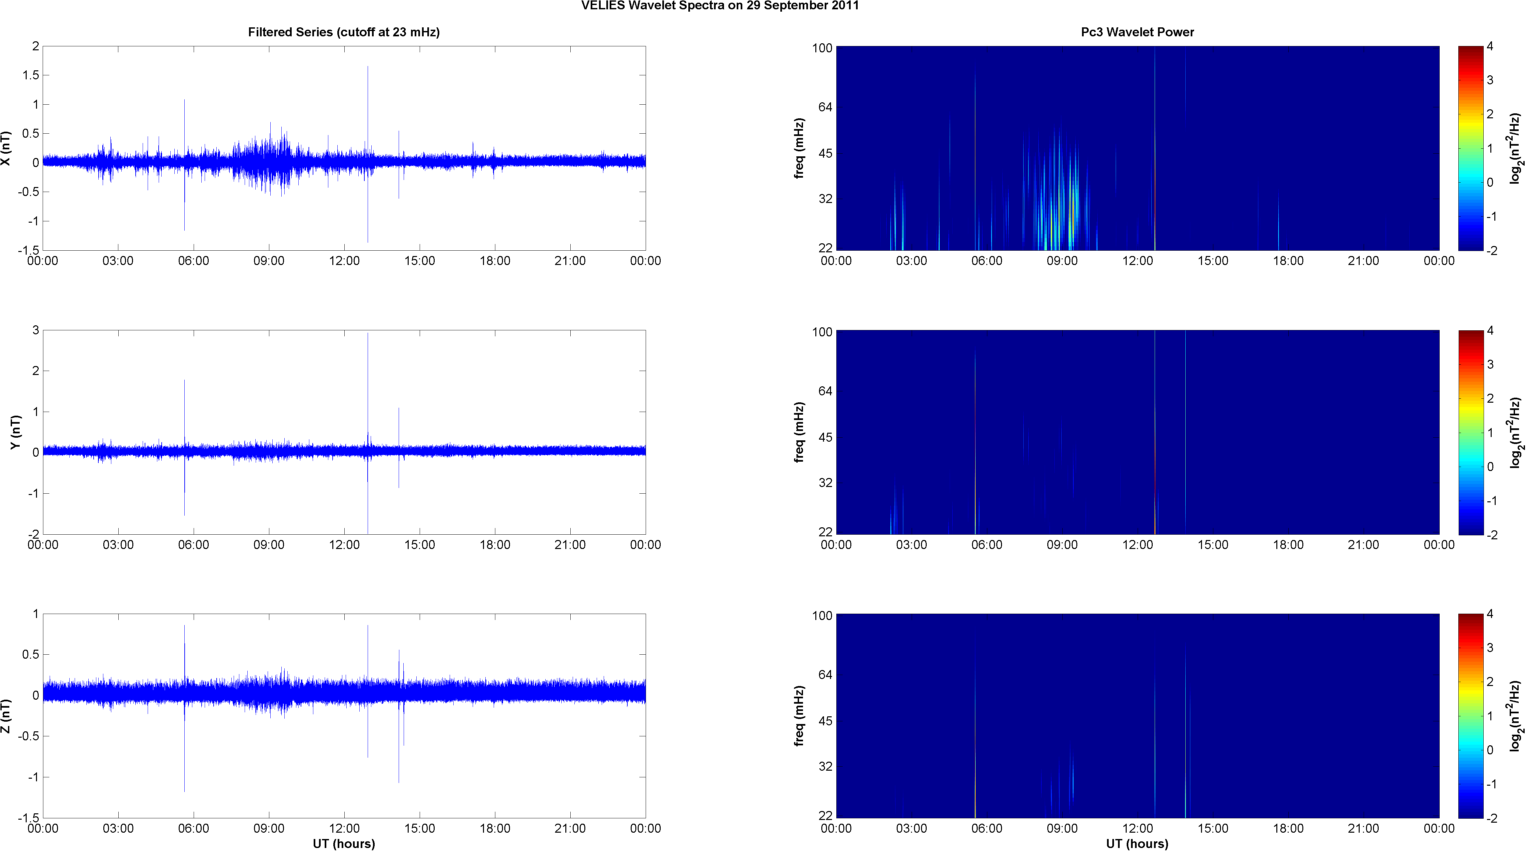The image size is (1526, 851).
Task: Click the 'freq (mHz)' label of middle spectrogram
Action: (x=800, y=432)
